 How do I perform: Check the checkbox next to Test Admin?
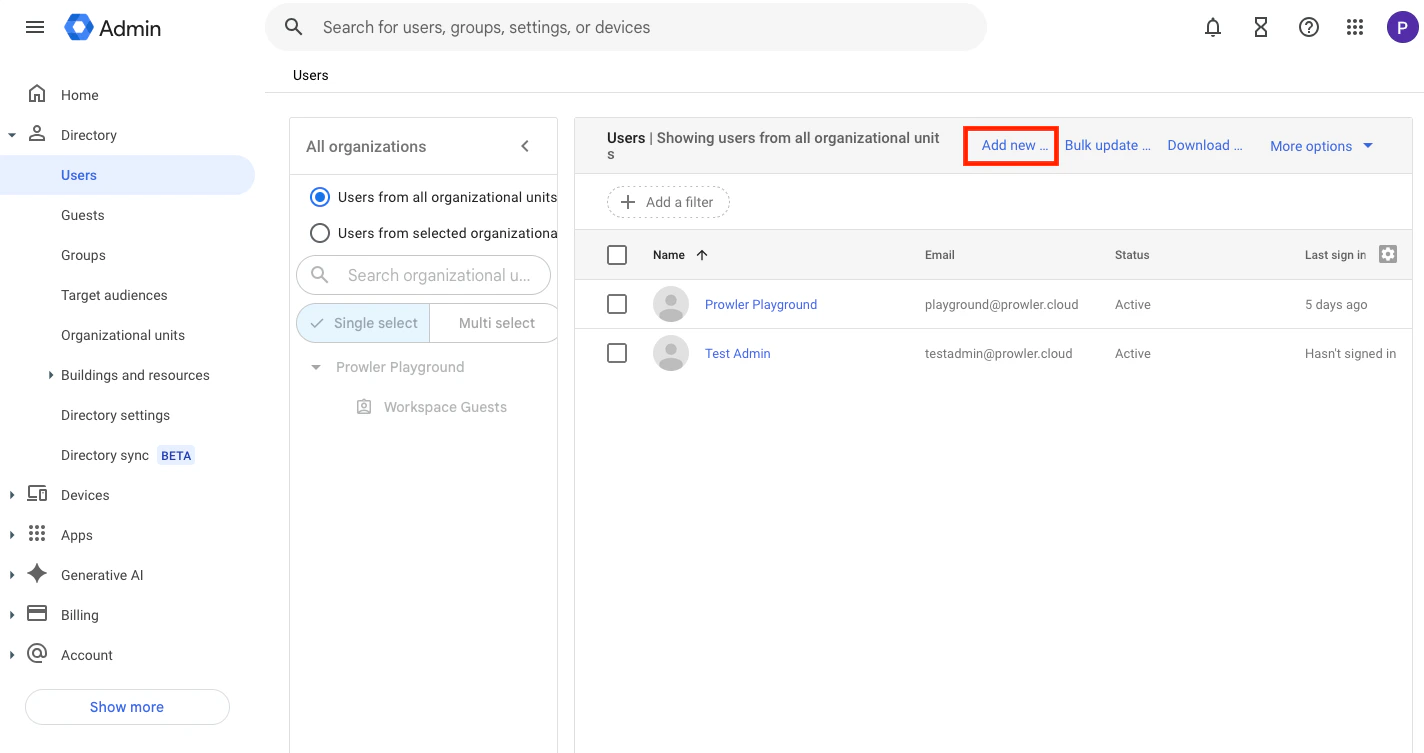click(x=617, y=353)
